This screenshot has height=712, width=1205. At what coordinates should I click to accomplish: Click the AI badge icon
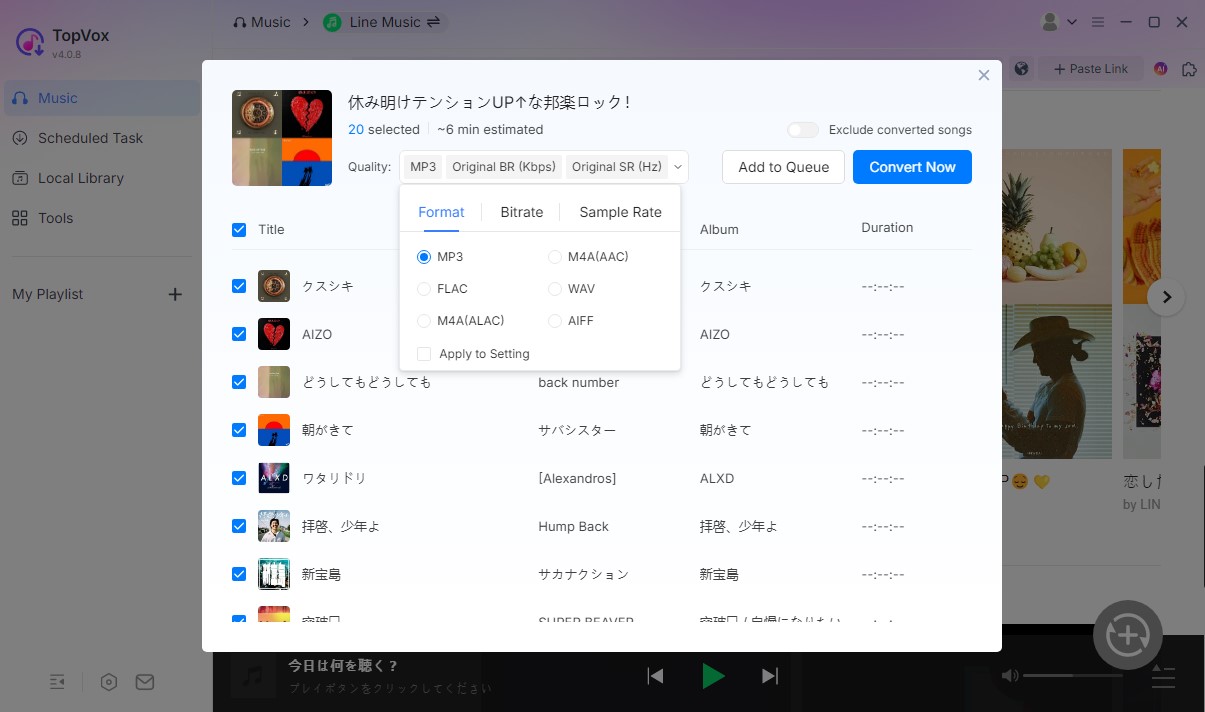tap(1161, 69)
